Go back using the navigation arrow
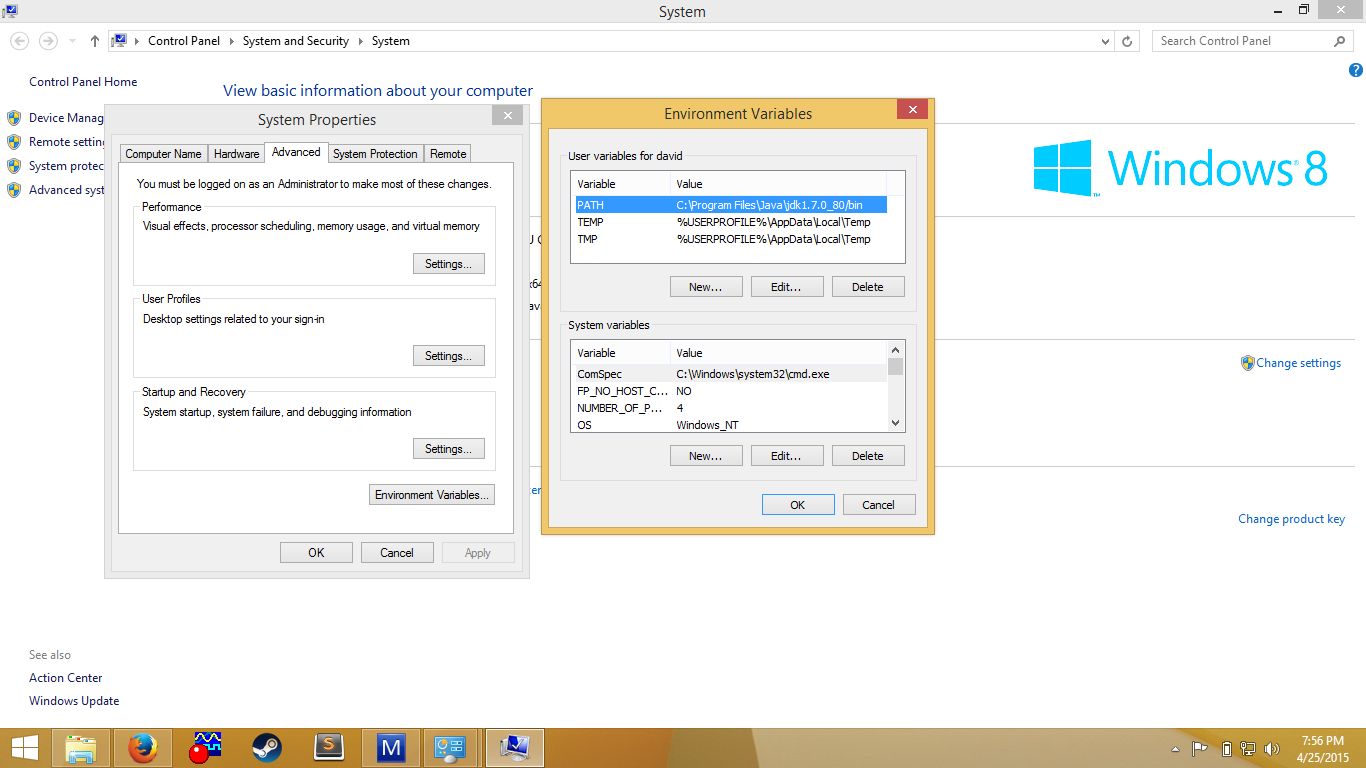The height and width of the screenshot is (768, 1366). 20,41
